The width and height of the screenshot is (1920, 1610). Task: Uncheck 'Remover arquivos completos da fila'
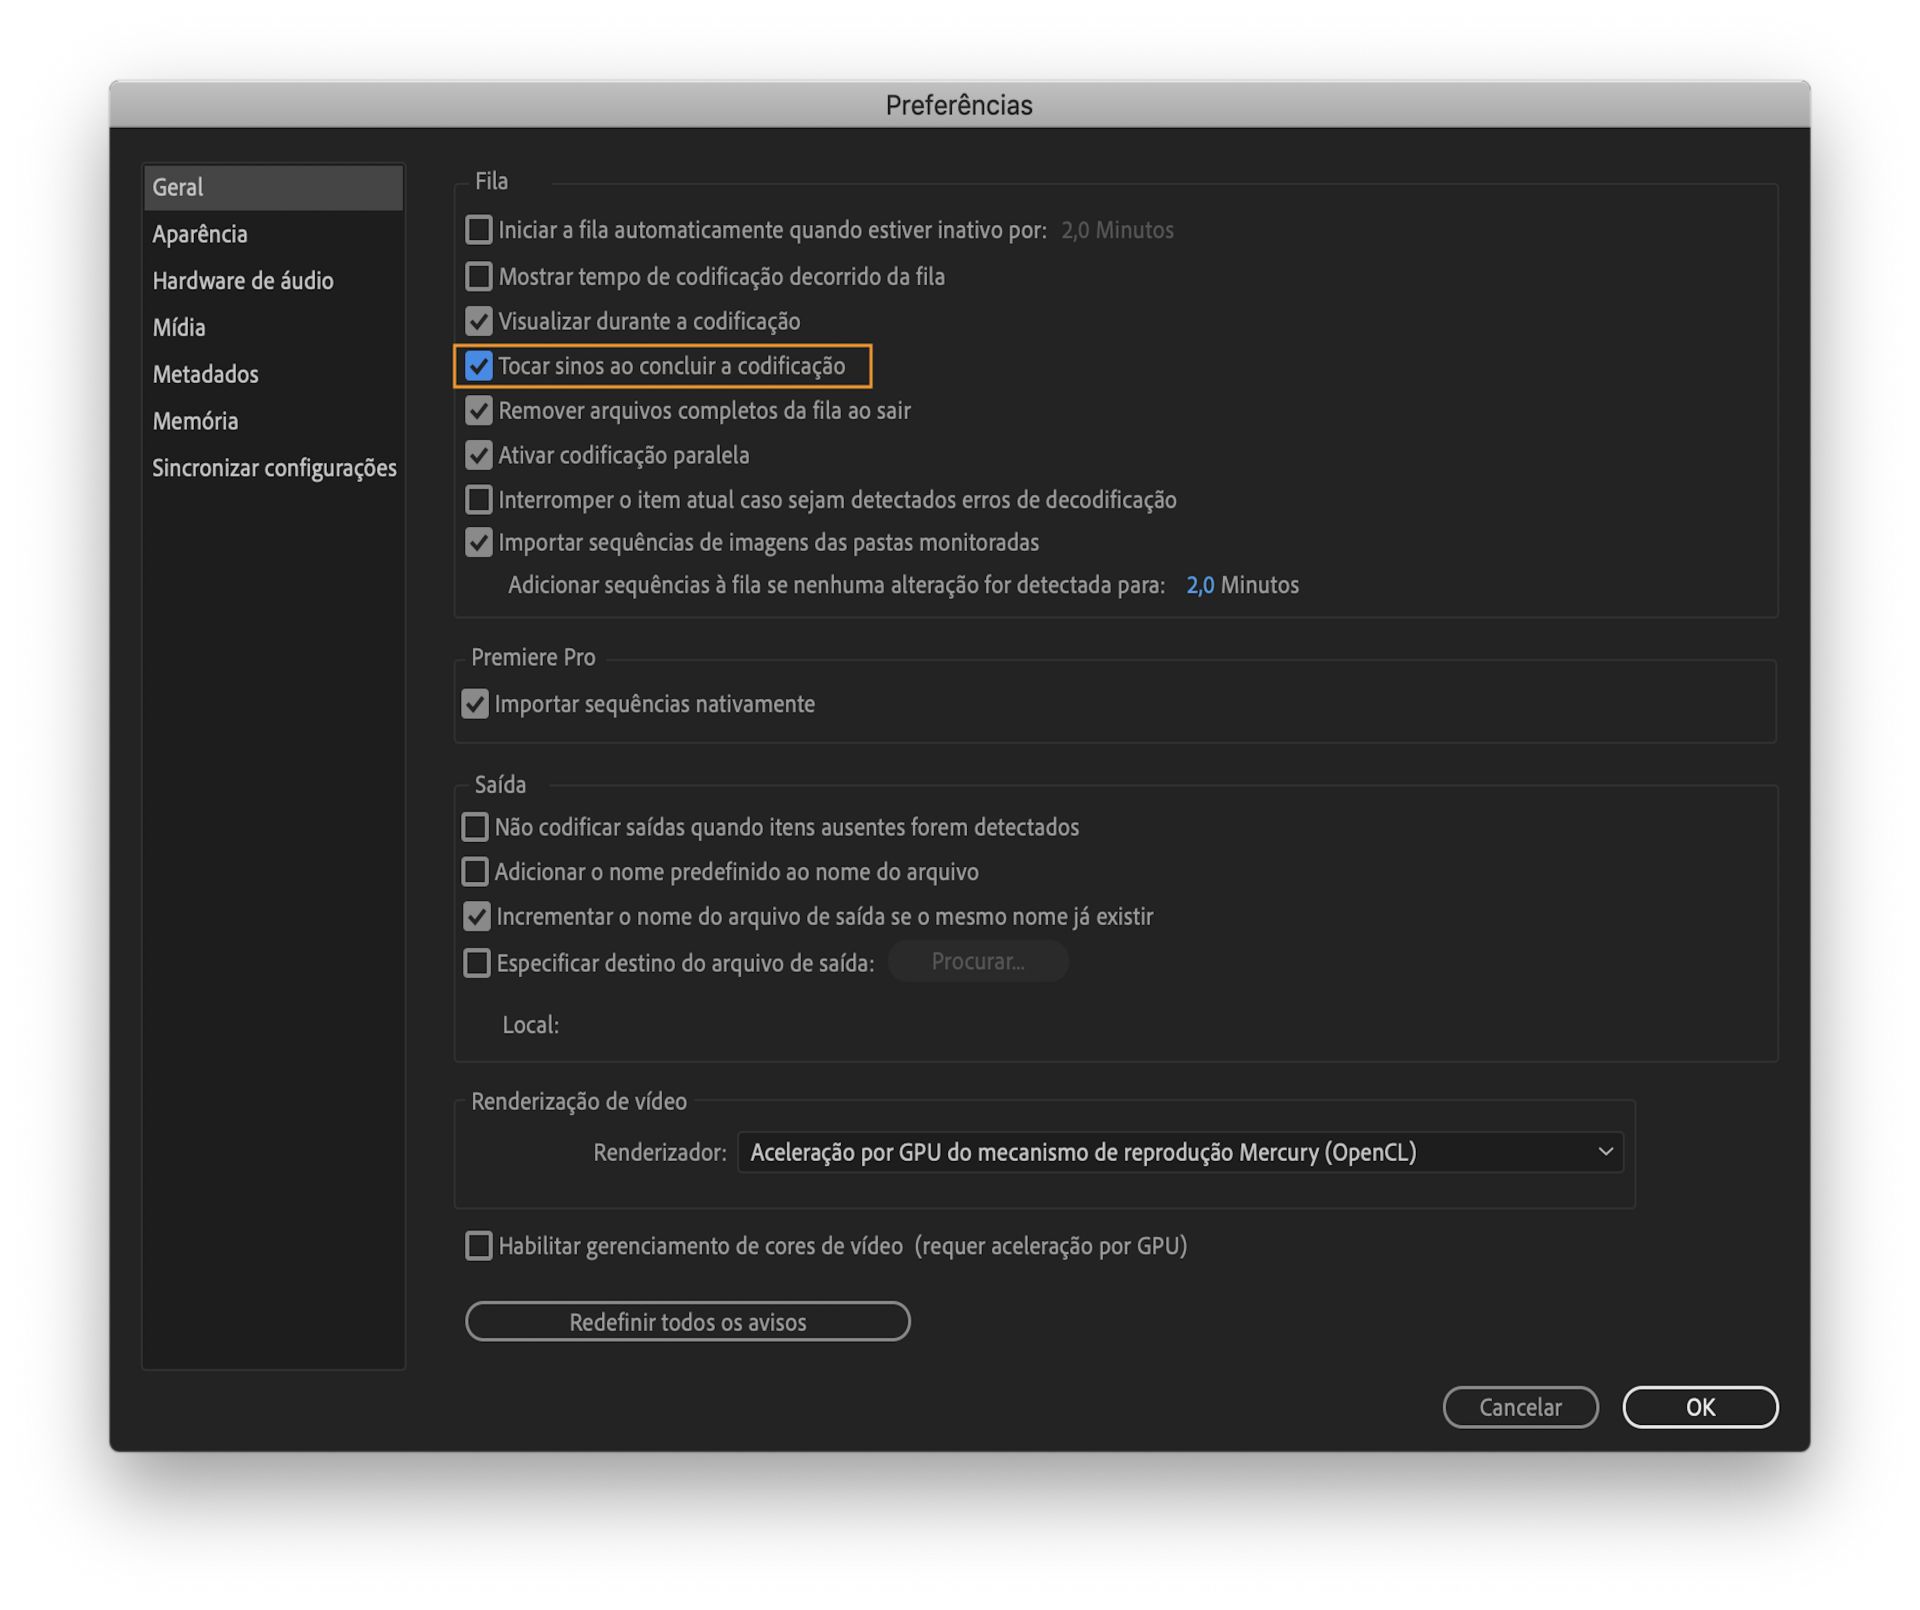coord(479,410)
